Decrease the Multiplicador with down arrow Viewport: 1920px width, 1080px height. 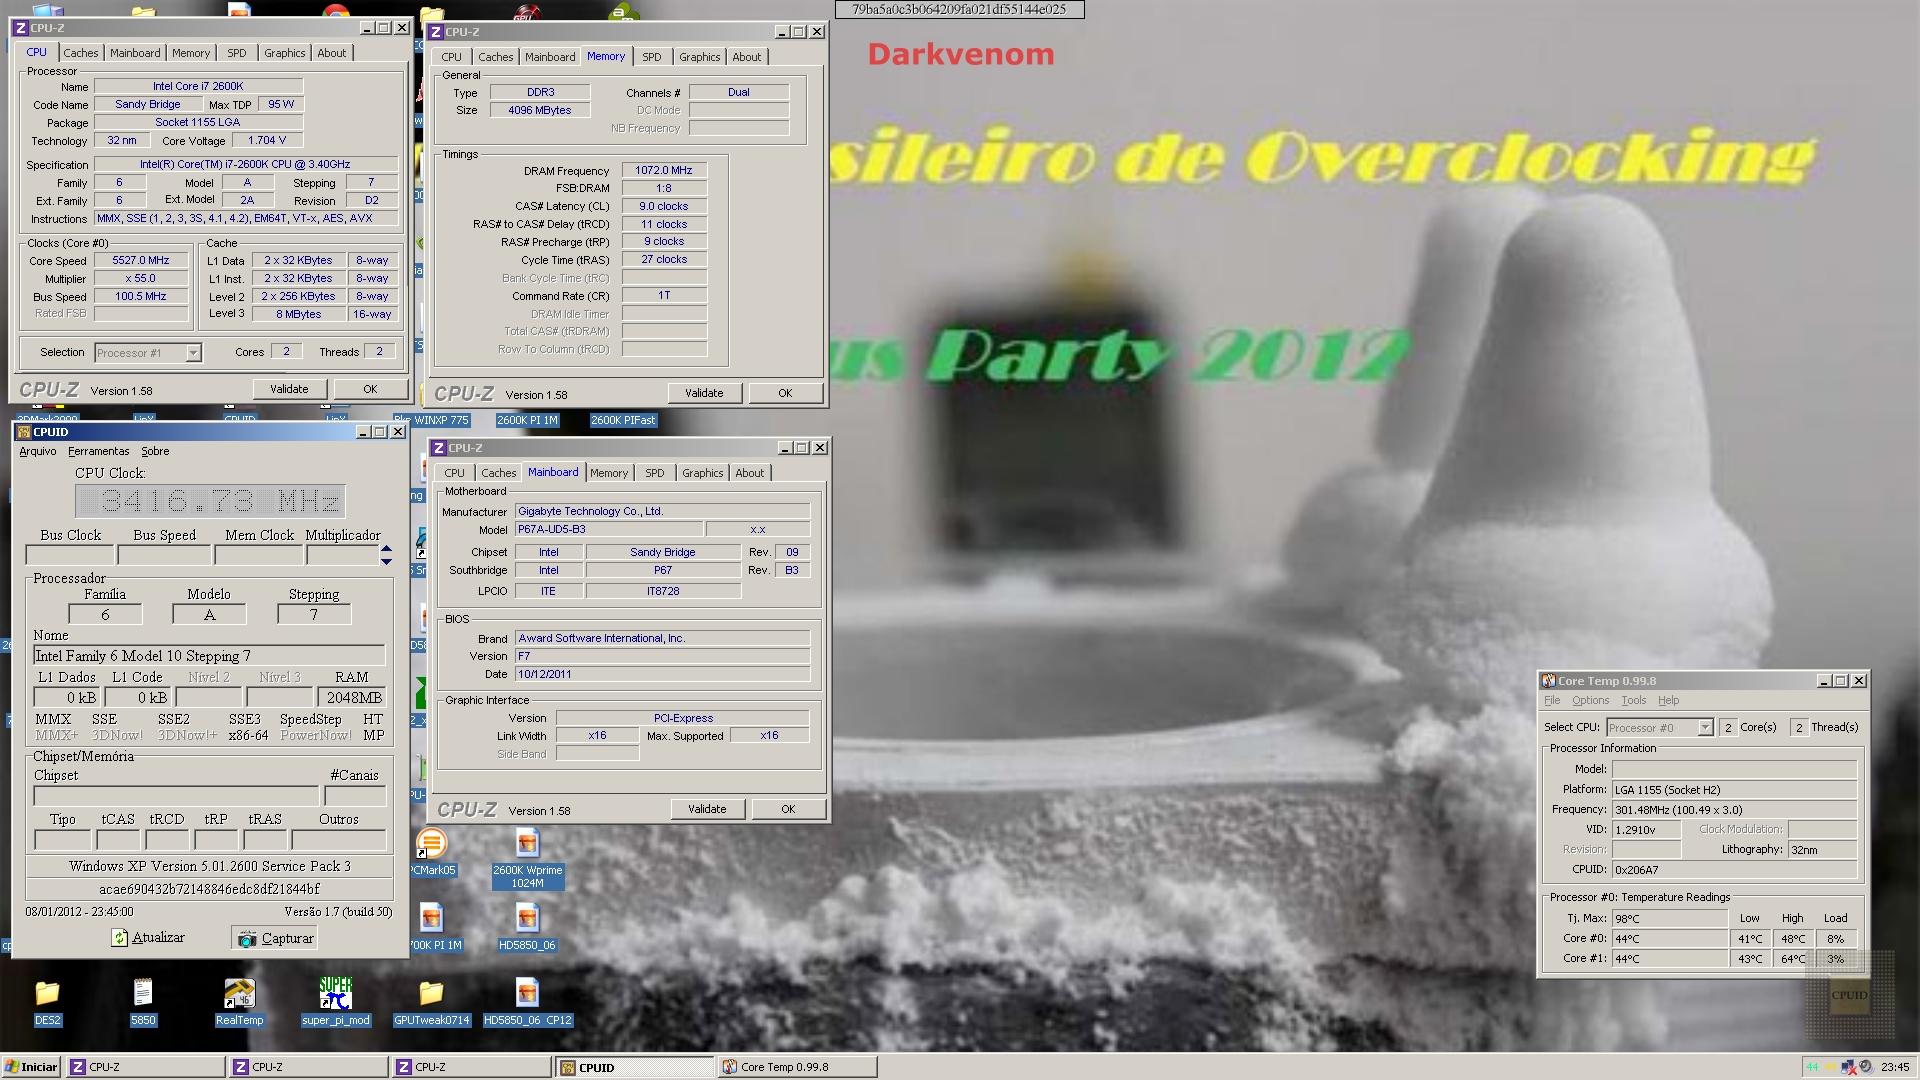pyautogui.click(x=387, y=562)
